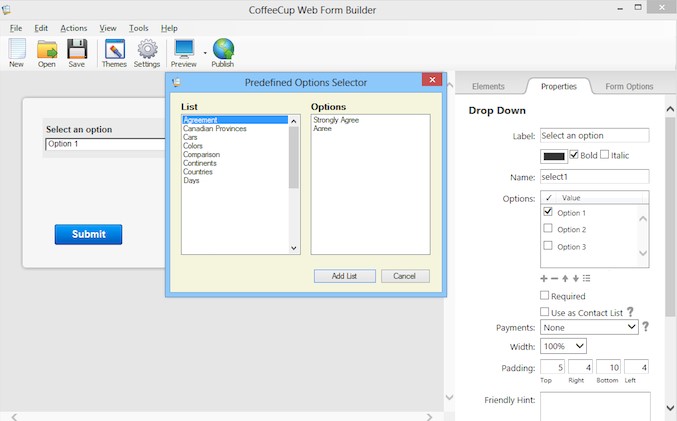Select Days in the List

(x=191, y=180)
